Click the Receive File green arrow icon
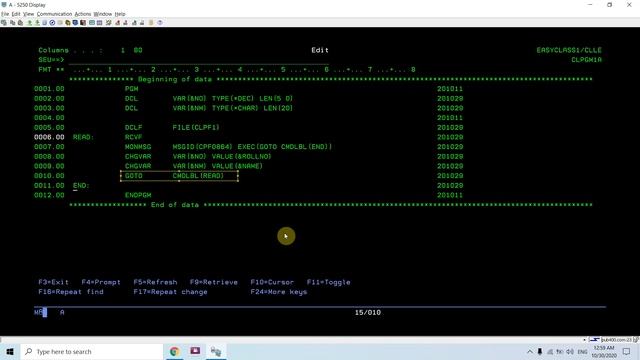The image size is (640, 360). 37,22
